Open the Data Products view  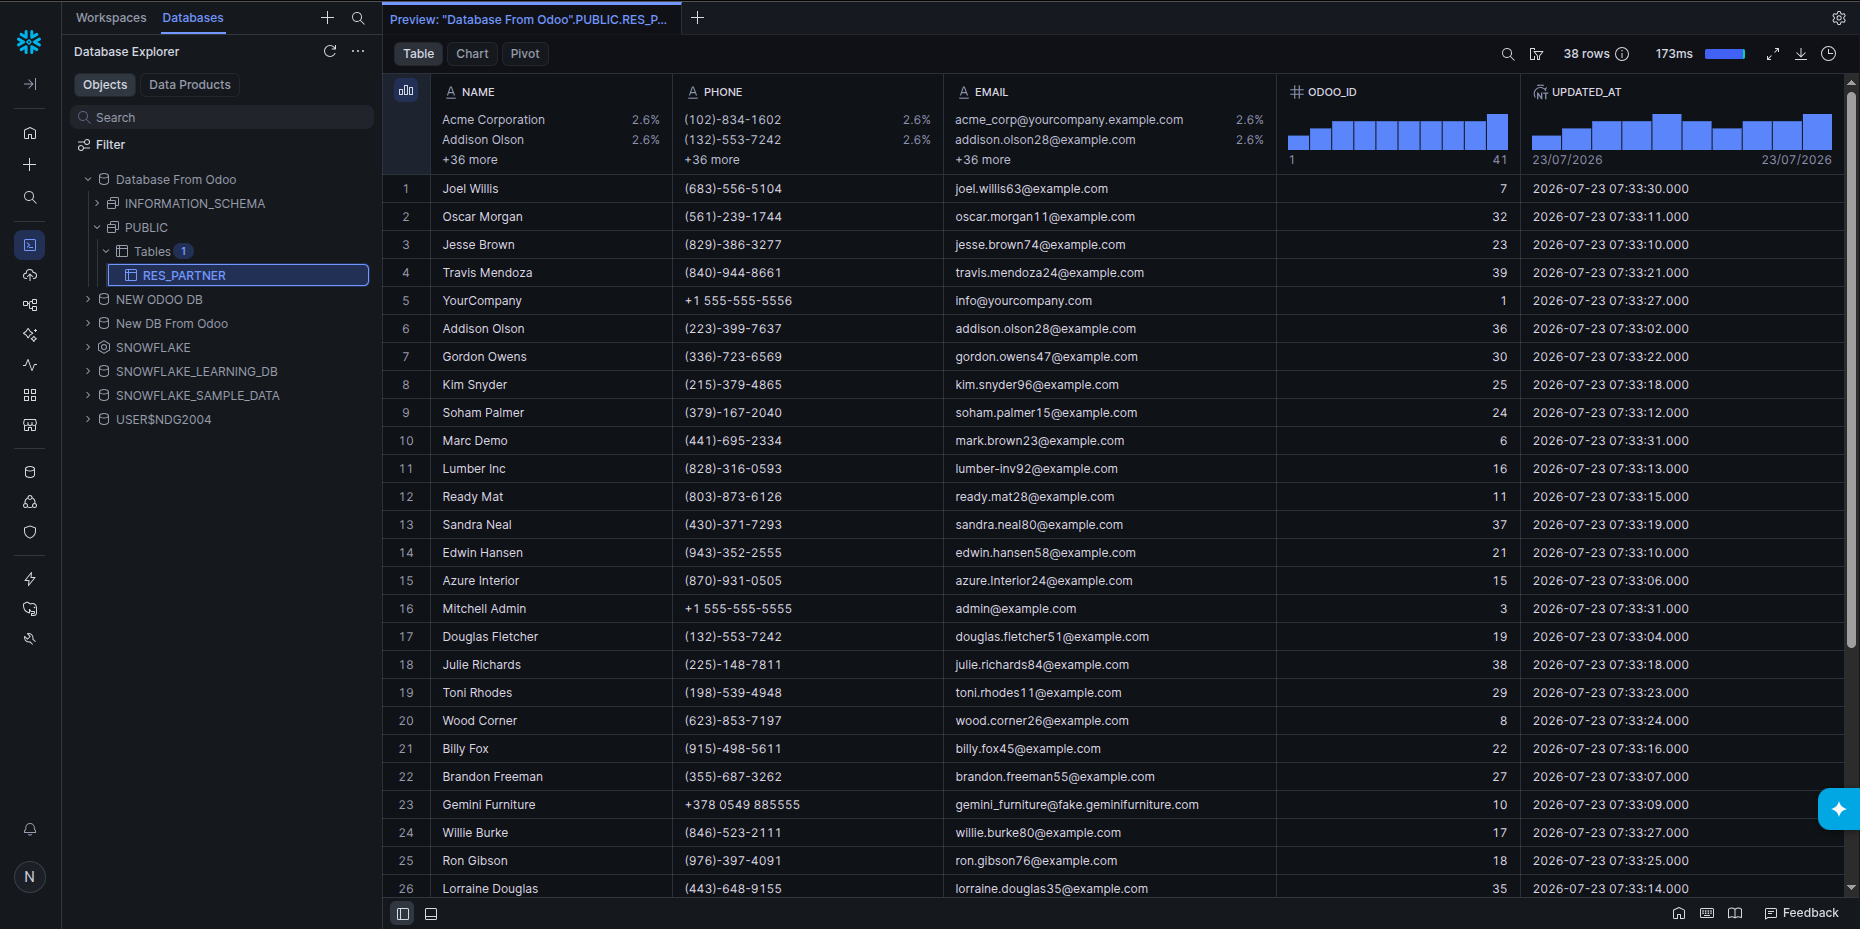(190, 85)
